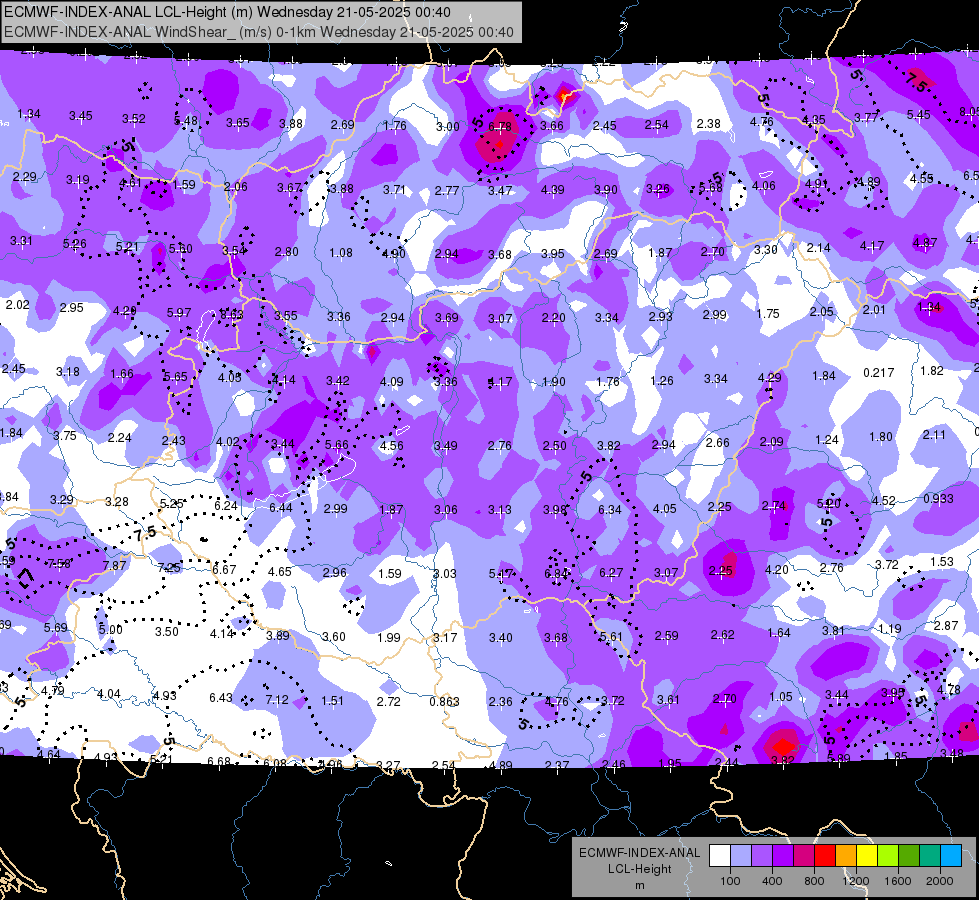
Task: Click the wind shear value 3.75
Action: pos(65,435)
